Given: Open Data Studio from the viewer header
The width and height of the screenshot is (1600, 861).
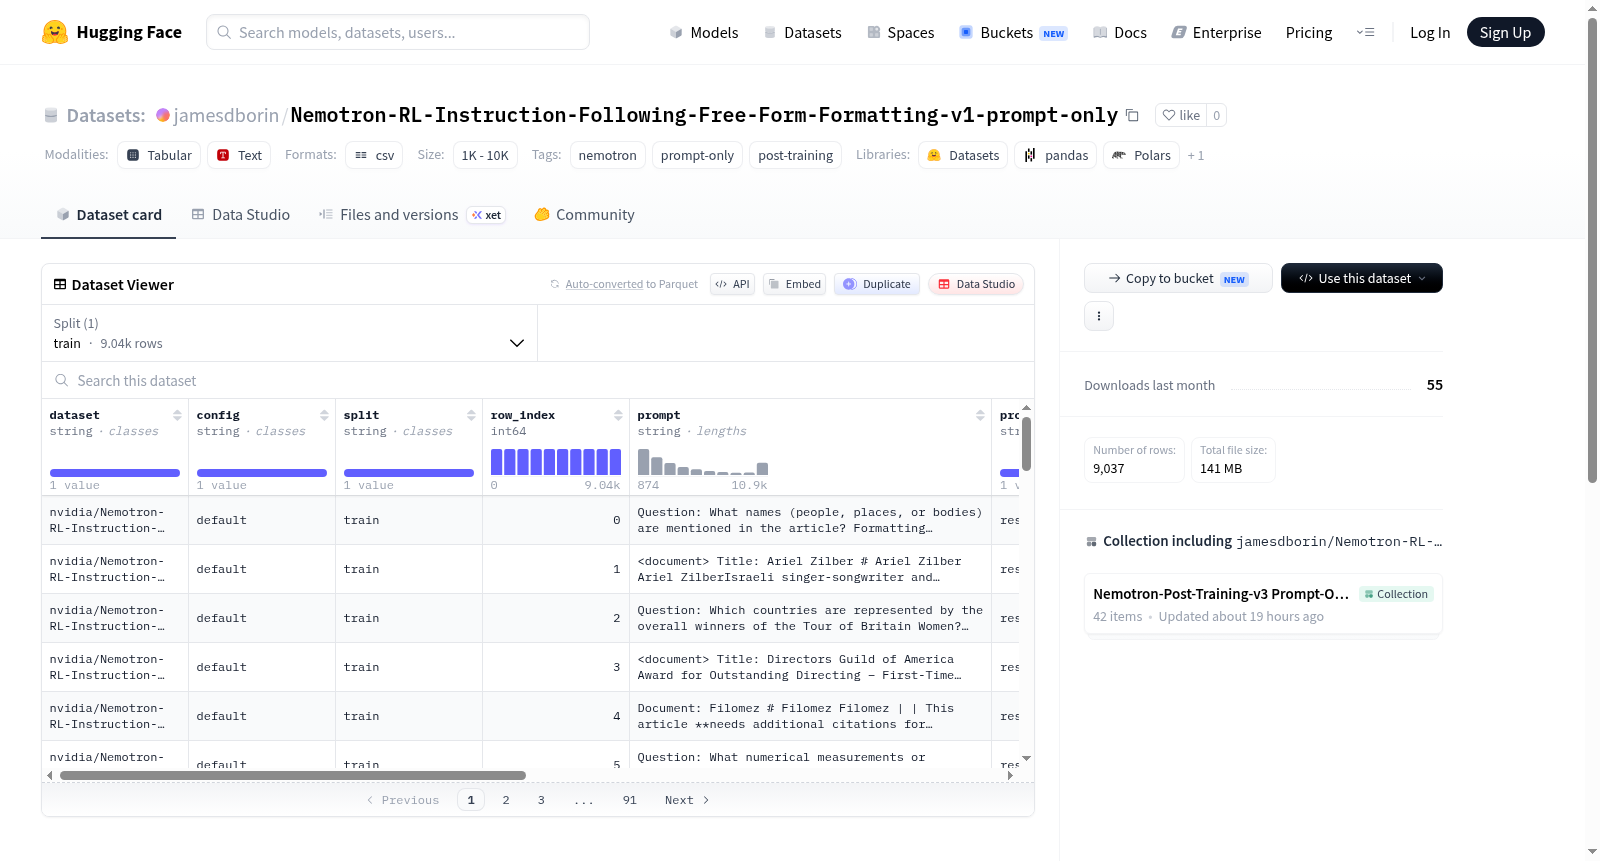Looking at the screenshot, I should coord(976,284).
